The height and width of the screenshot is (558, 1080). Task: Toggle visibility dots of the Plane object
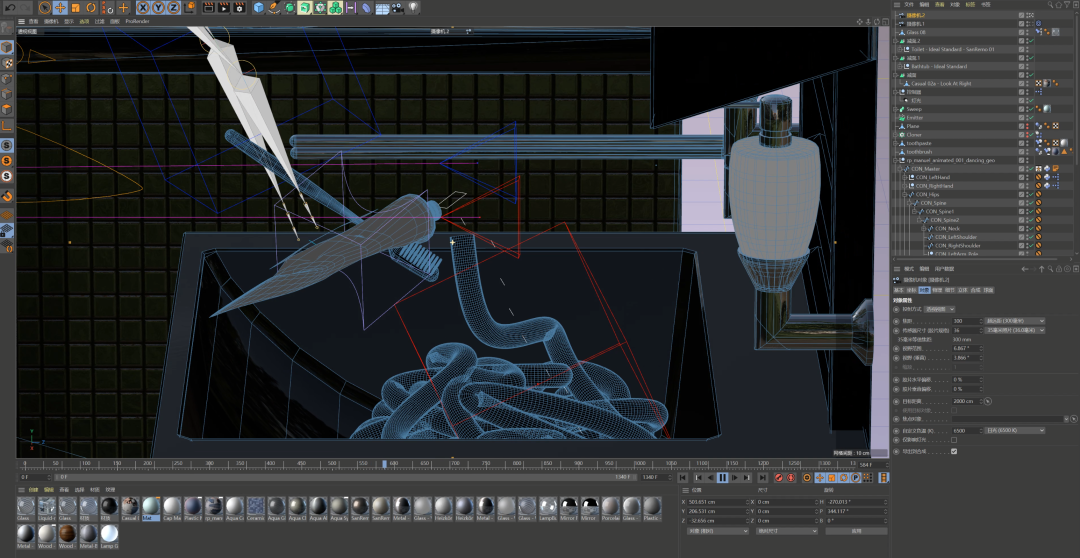coord(1029,126)
